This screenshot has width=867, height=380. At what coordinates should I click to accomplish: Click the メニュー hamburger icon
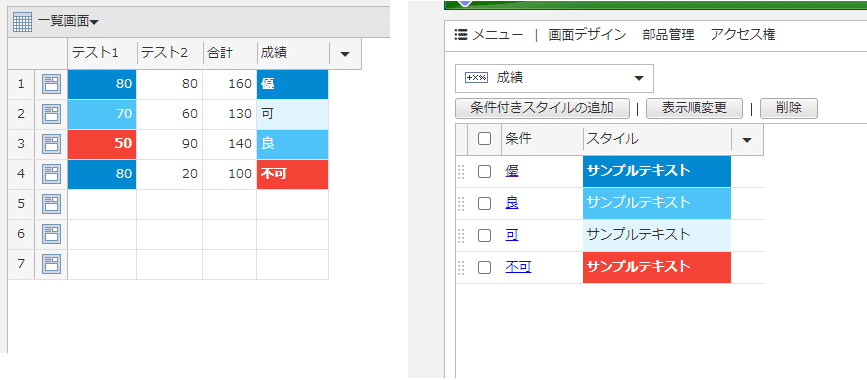pyautogui.click(x=461, y=35)
